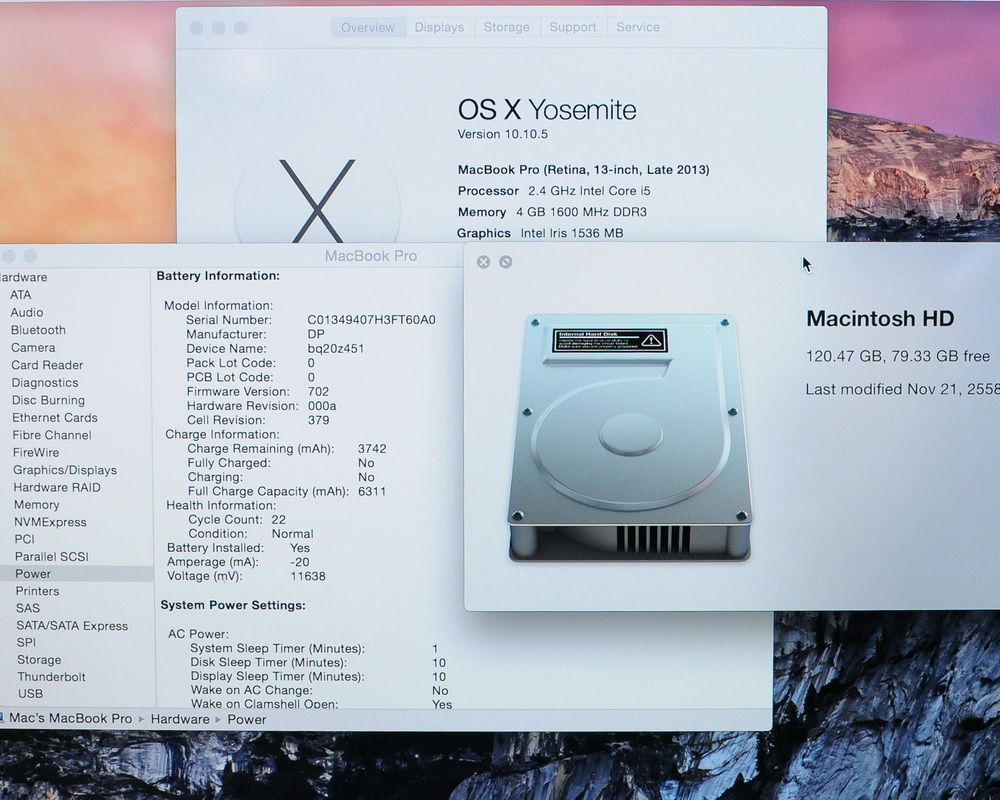
Task: Select SPI in the sidebar
Action: (26, 642)
